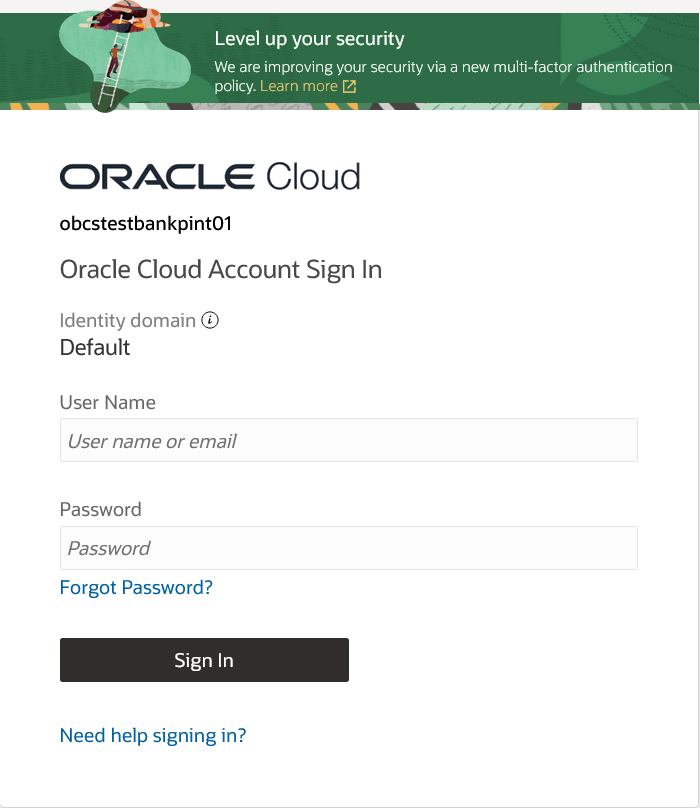Click the multi-factor authentication policy banner text
The width and height of the screenshot is (700, 808).
click(x=443, y=68)
